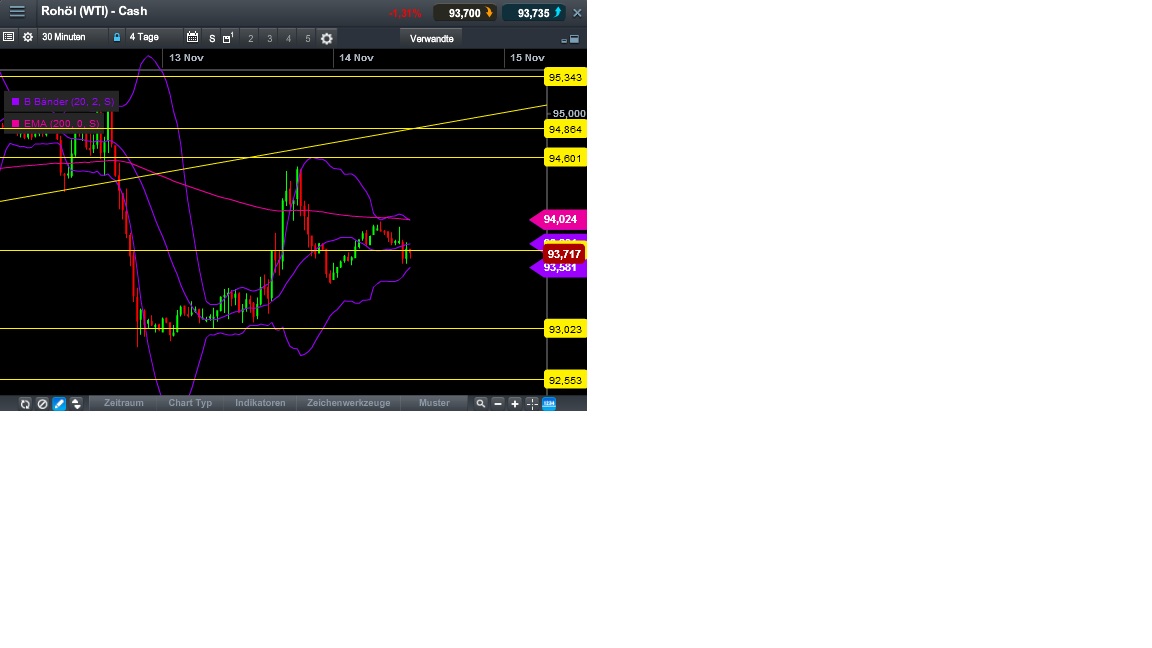Open the 30 Minuten interval dropdown
The height and width of the screenshot is (648, 1152).
click(x=63, y=37)
